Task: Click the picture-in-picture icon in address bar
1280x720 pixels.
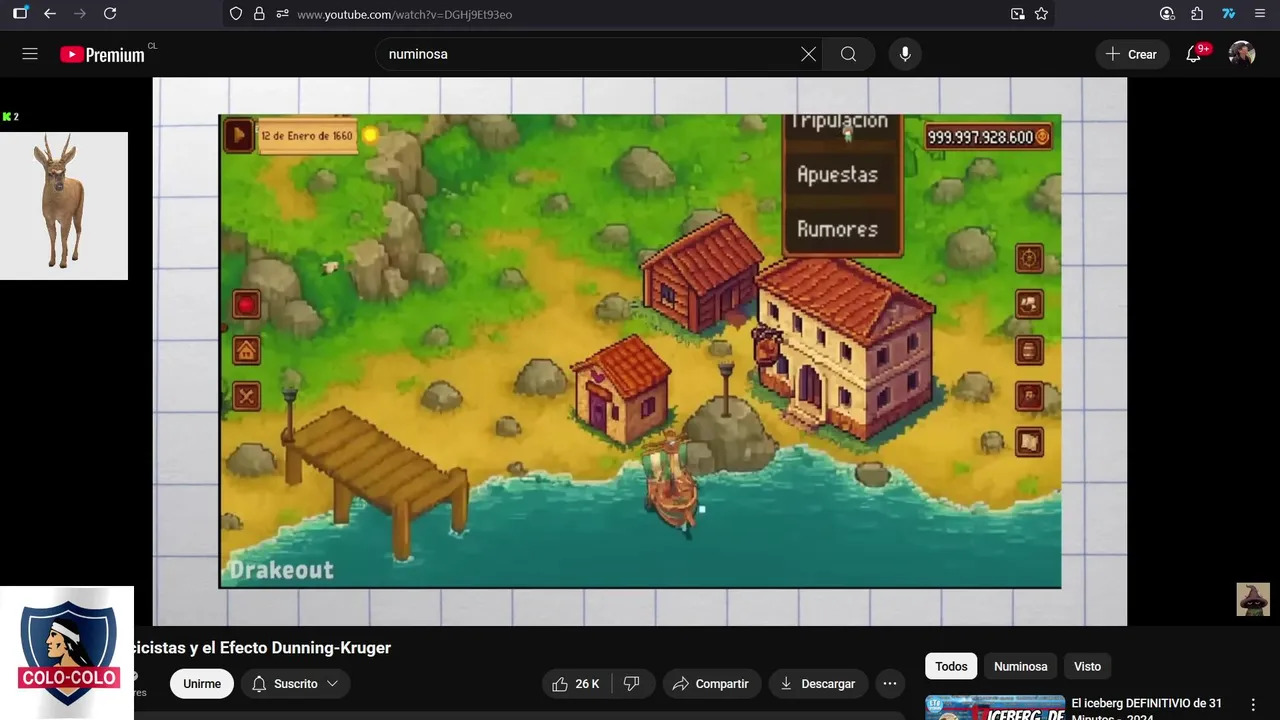Action: [1017, 14]
